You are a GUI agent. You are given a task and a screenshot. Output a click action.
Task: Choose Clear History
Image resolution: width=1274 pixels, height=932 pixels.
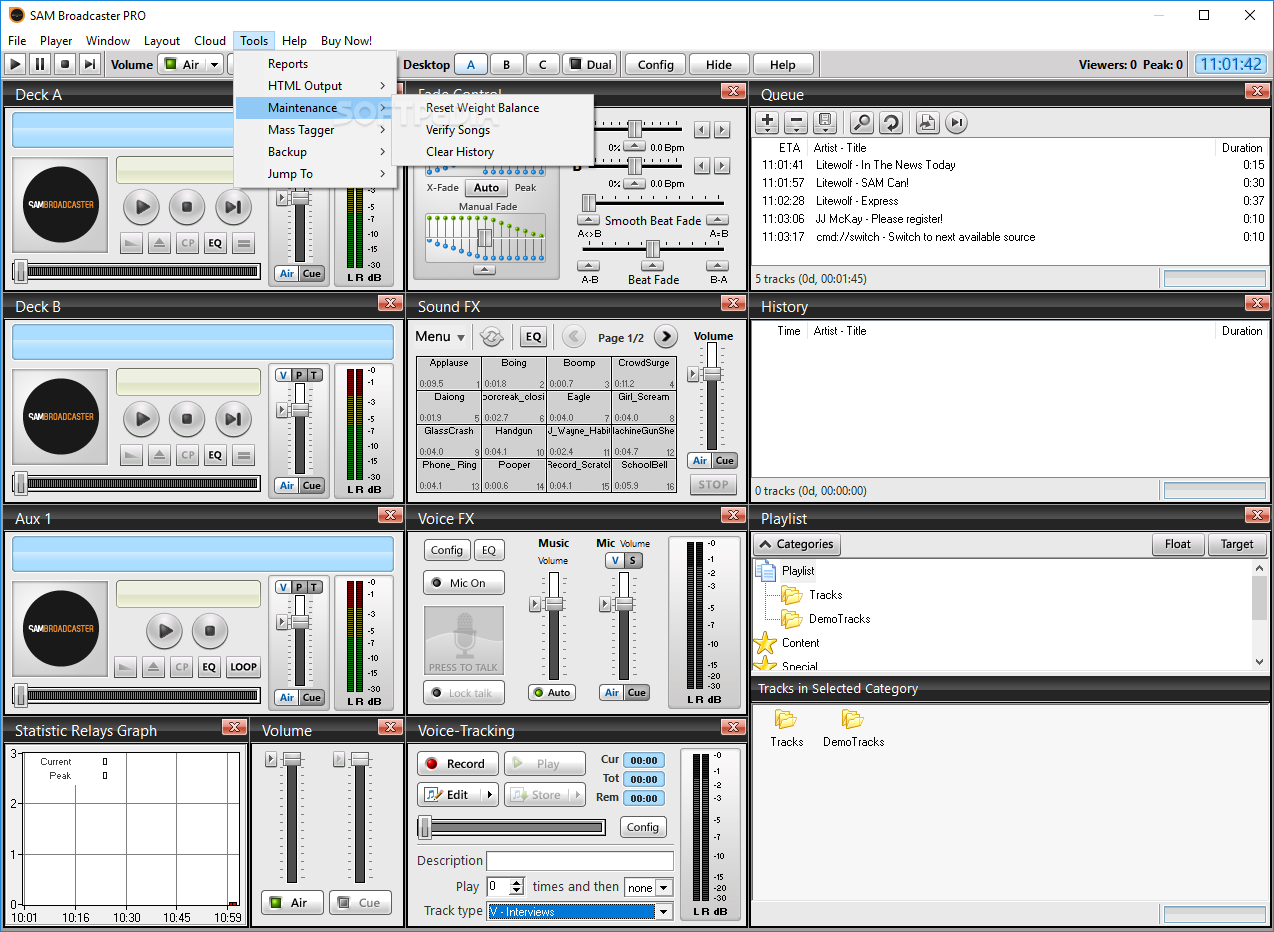click(x=493, y=152)
